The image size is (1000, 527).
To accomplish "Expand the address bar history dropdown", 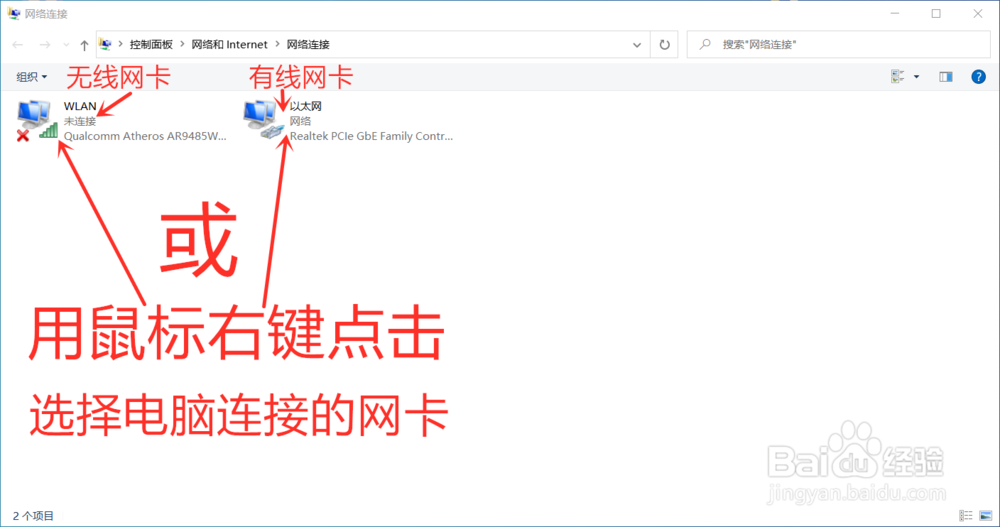I will 636,45.
